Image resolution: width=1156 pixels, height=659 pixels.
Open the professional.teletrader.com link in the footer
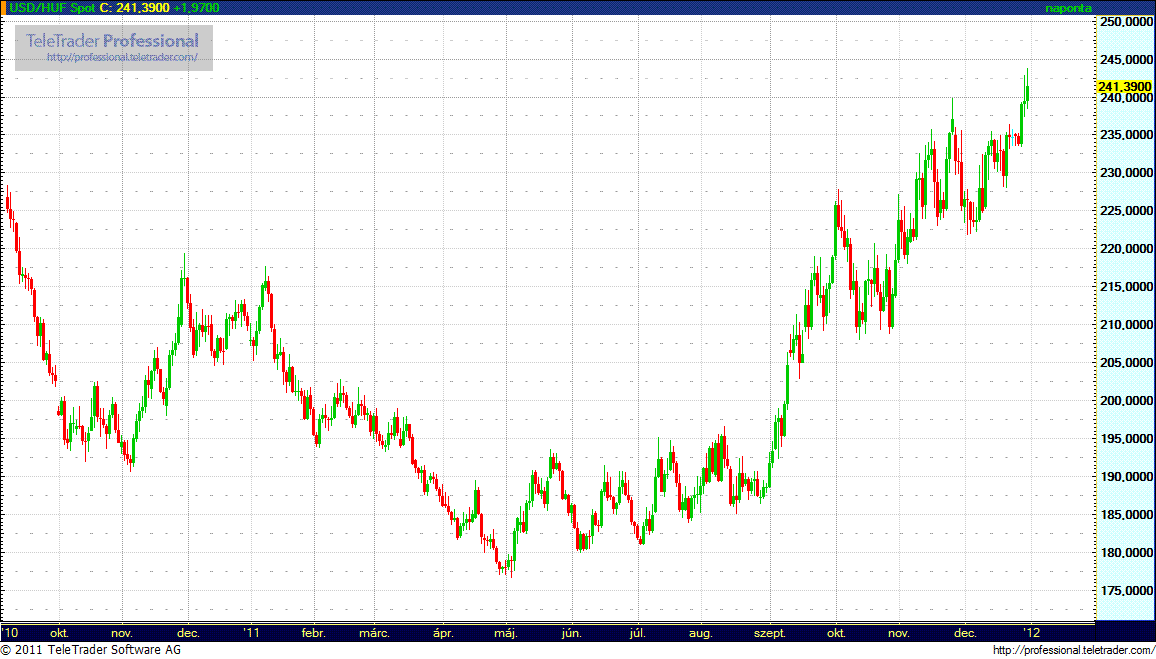pos(1074,650)
